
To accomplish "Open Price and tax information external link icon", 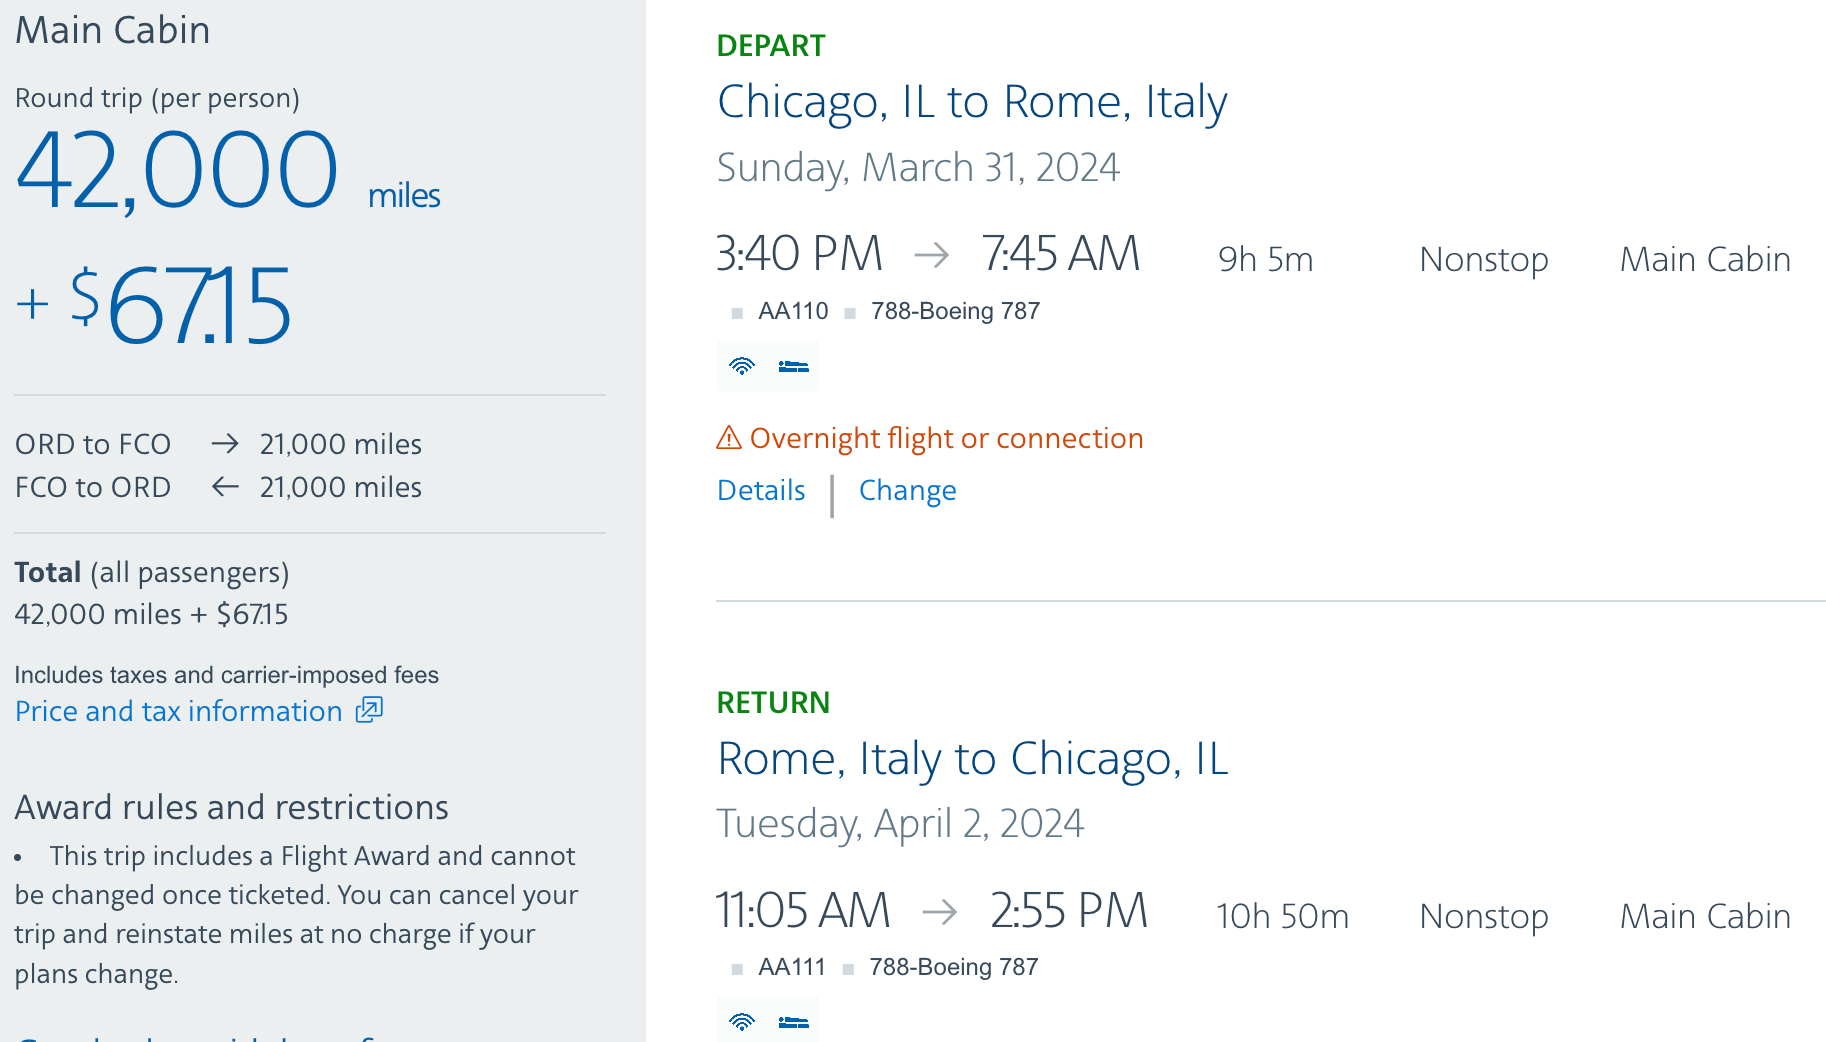I will click(x=369, y=710).
